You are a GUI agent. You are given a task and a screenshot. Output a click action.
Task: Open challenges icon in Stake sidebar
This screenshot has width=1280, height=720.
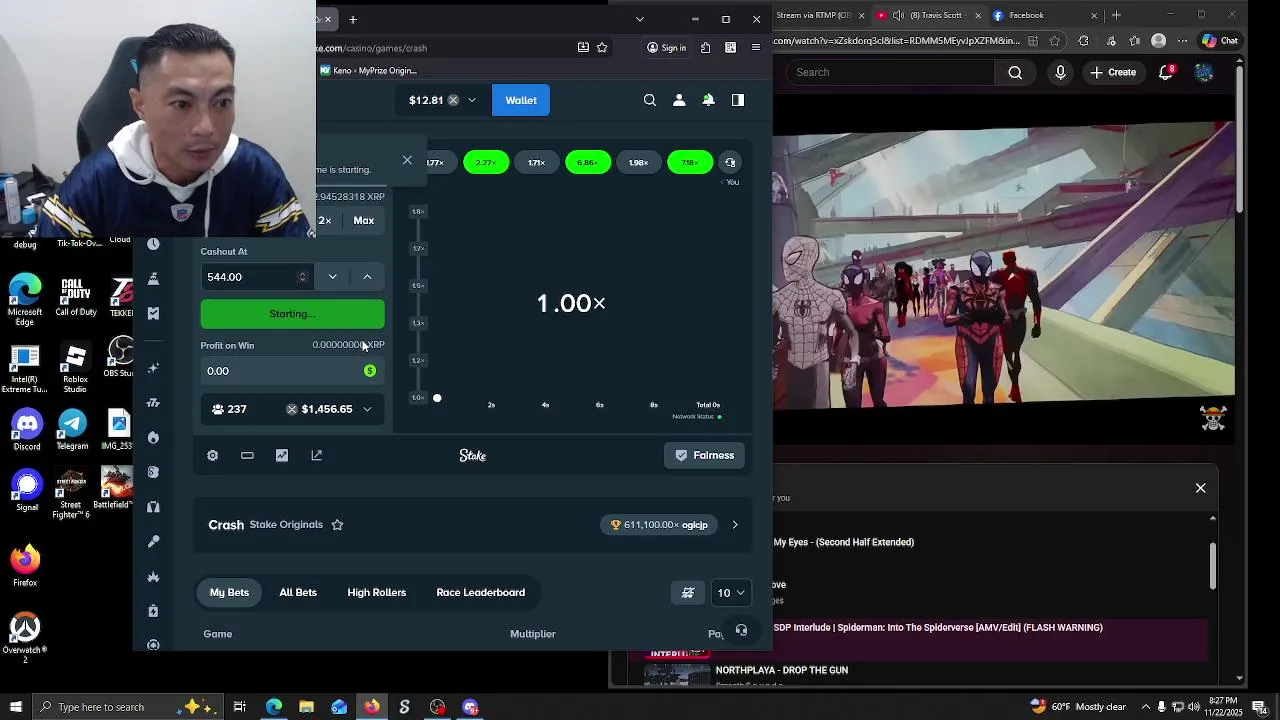[x=153, y=278]
